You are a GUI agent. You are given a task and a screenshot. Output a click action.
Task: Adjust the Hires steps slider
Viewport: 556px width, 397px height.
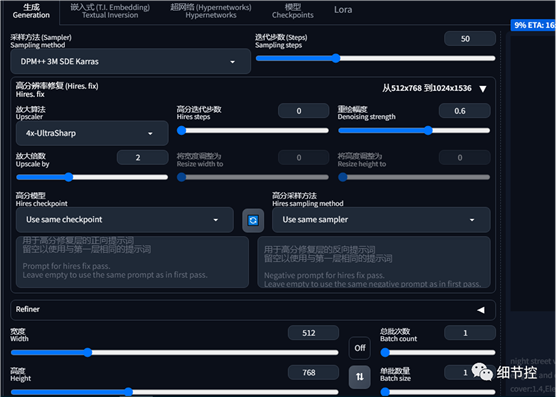coord(253,130)
